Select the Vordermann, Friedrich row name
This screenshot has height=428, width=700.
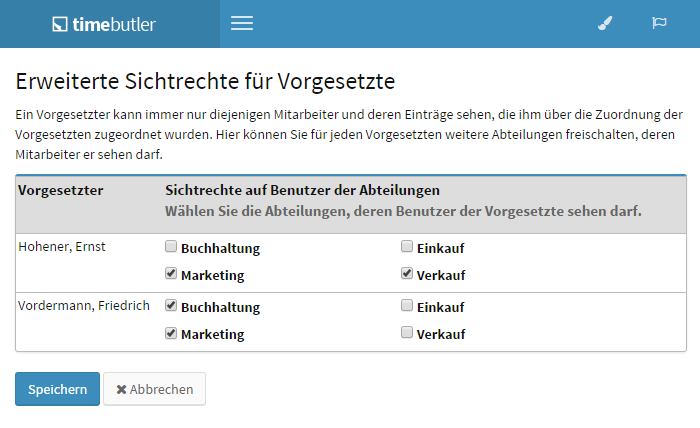coord(83,306)
